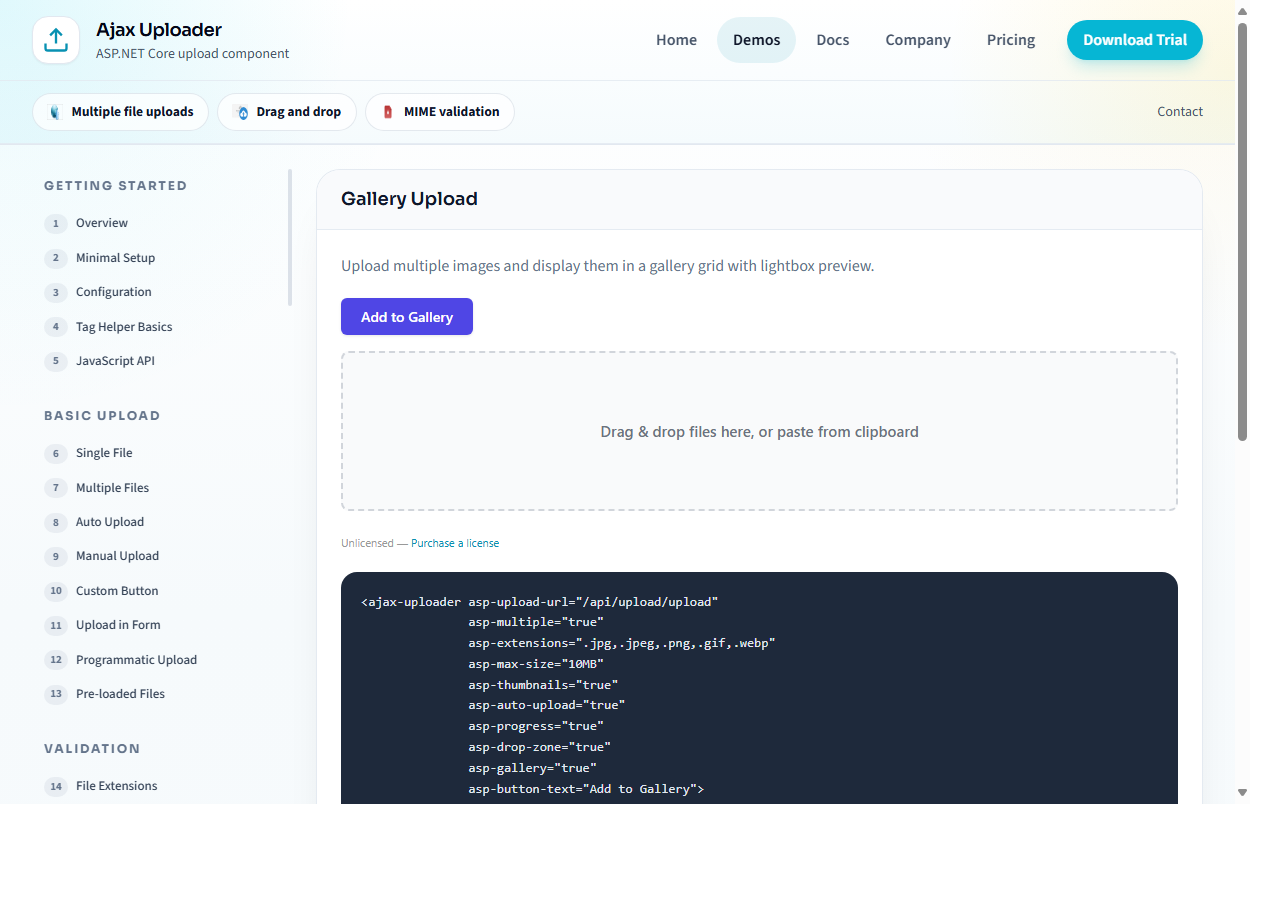The height and width of the screenshot is (900, 1280).
Task: Click the MIME validation pill
Action: (440, 112)
